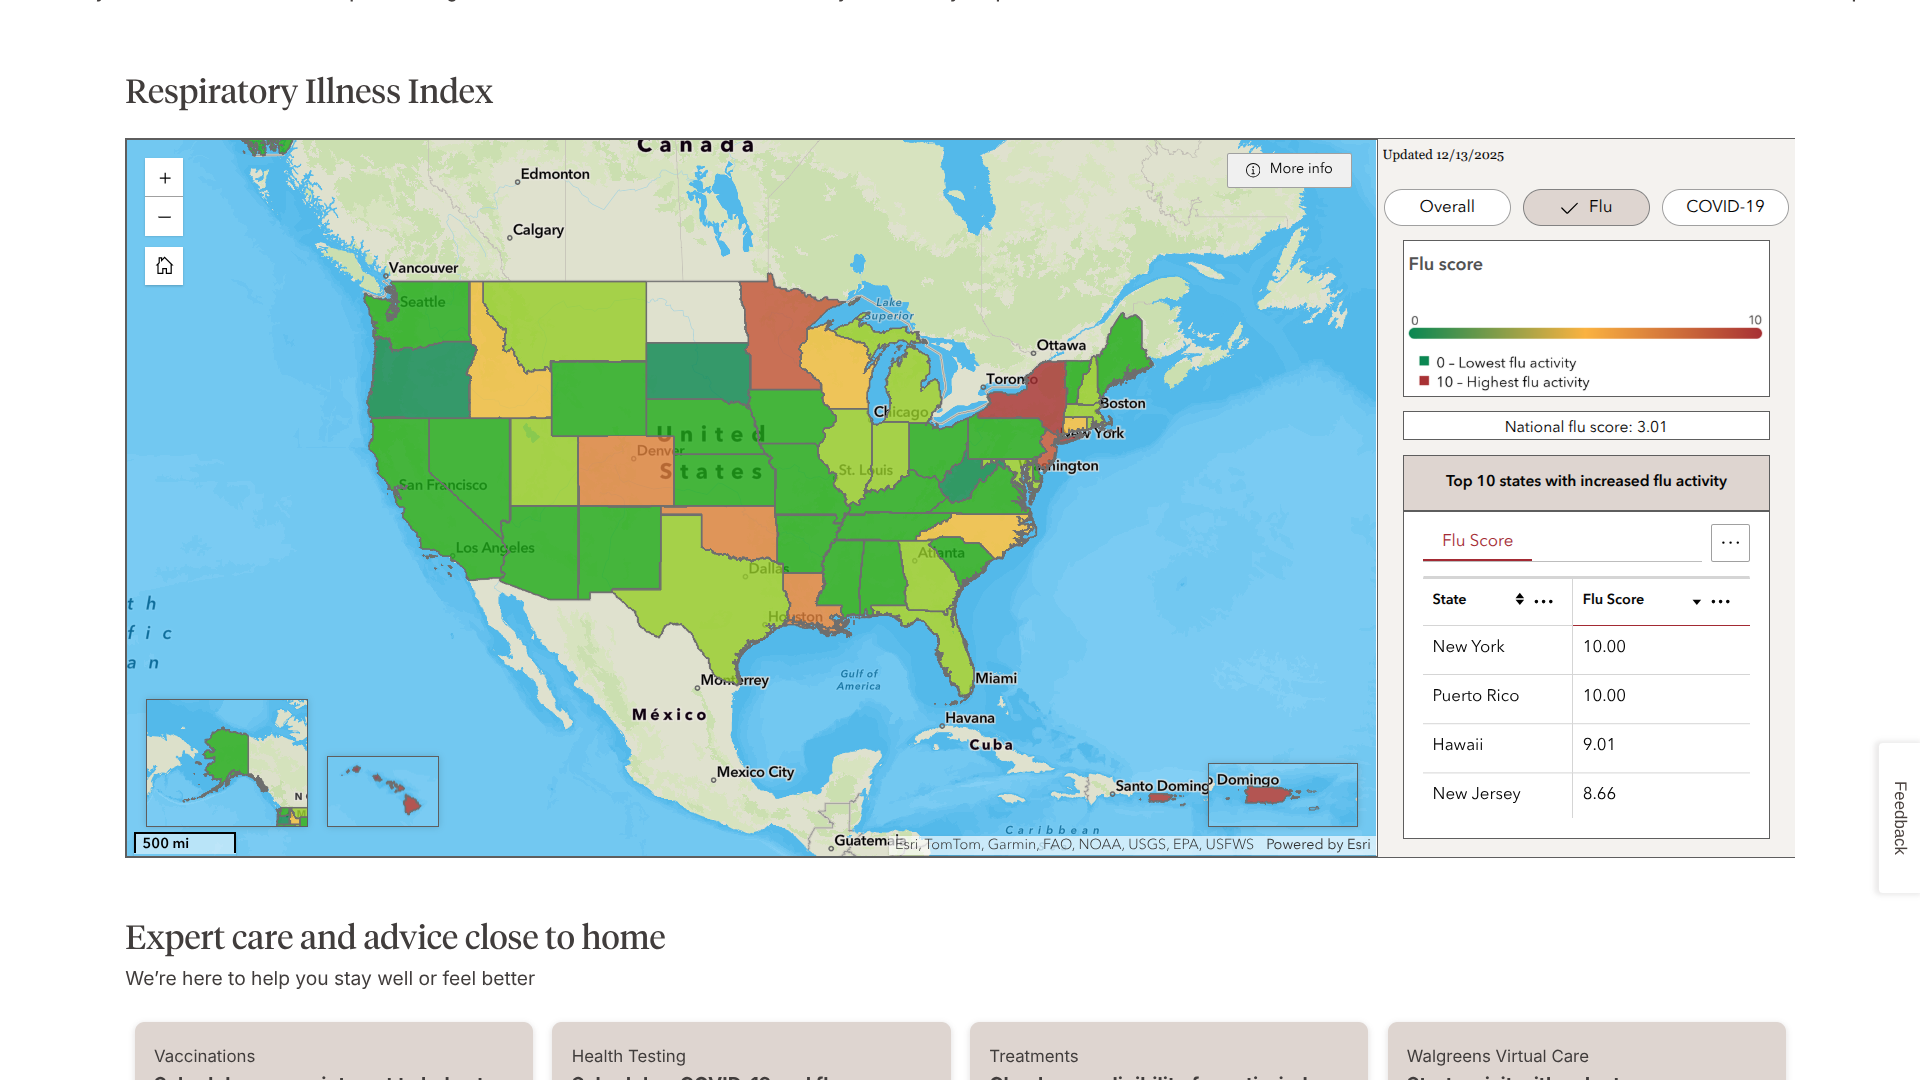This screenshot has height=1080, width=1920.
Task: Open State column options menu
Action: click(x=1544, y=601)
